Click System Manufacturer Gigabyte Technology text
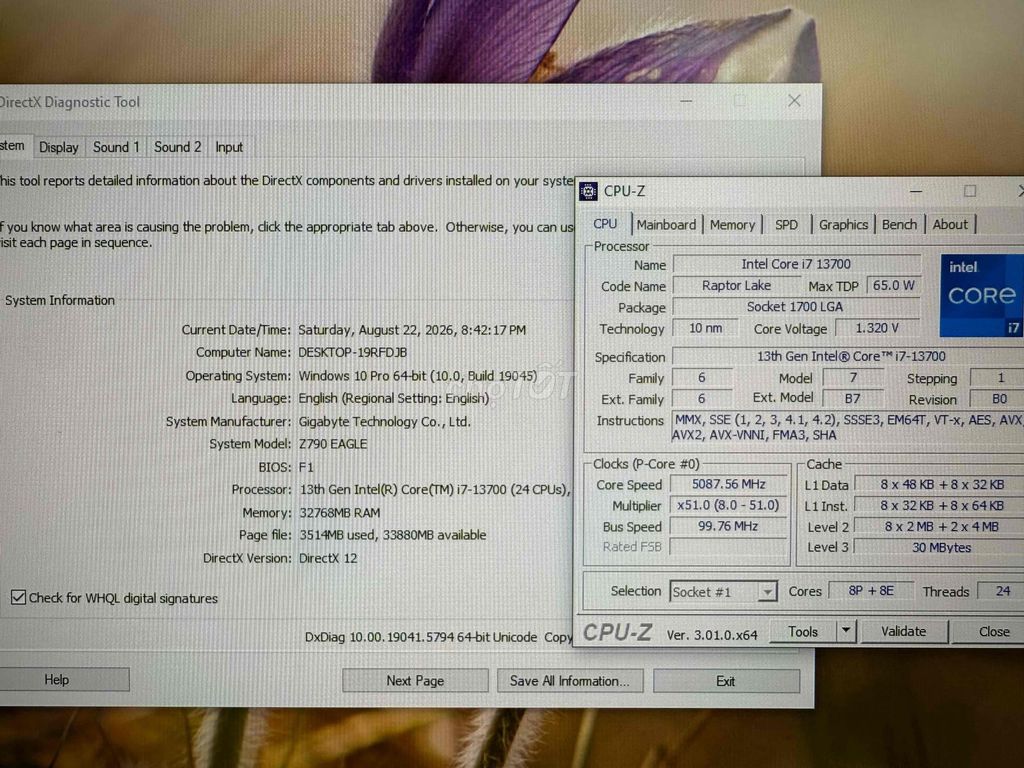 point(385,422)
